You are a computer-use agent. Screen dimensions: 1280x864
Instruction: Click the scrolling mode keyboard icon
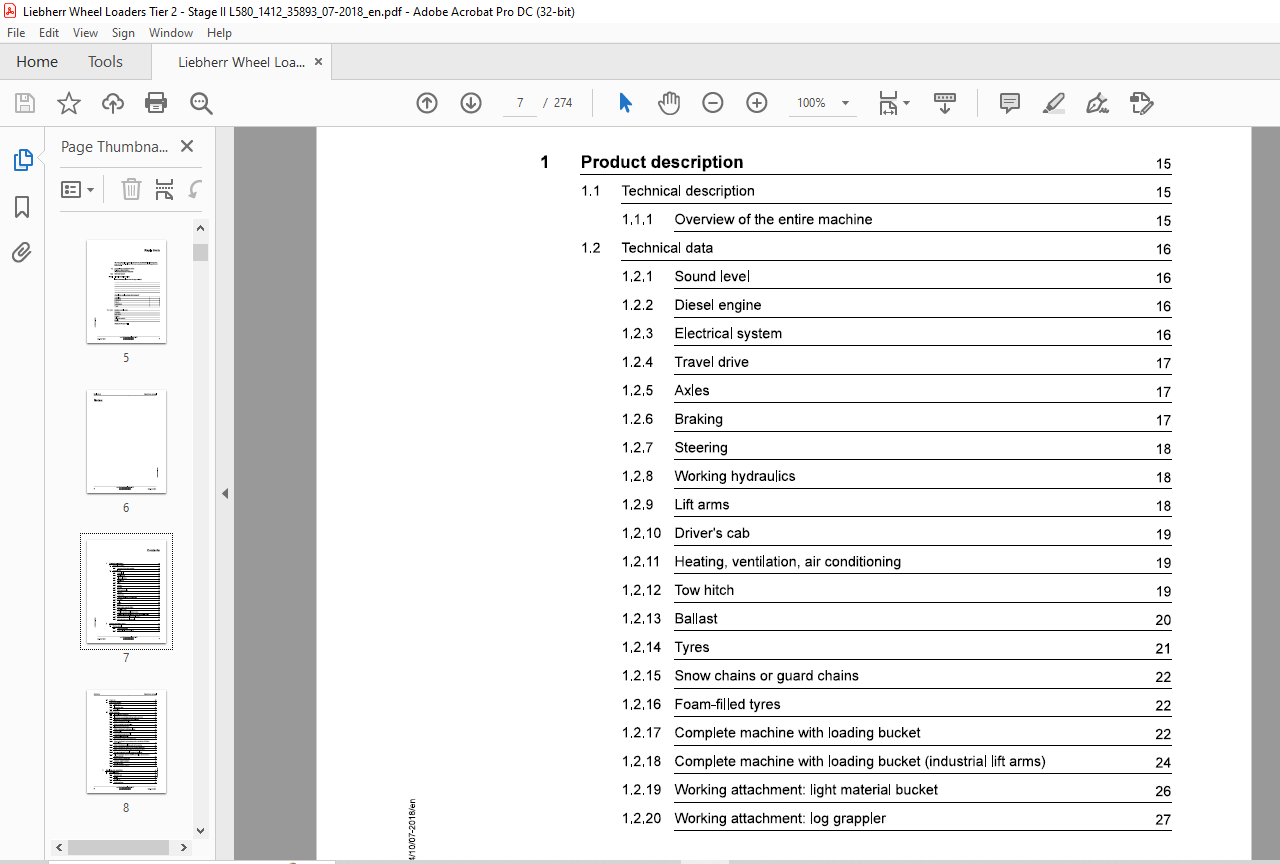pyautogui.click(x=945, y=103)
